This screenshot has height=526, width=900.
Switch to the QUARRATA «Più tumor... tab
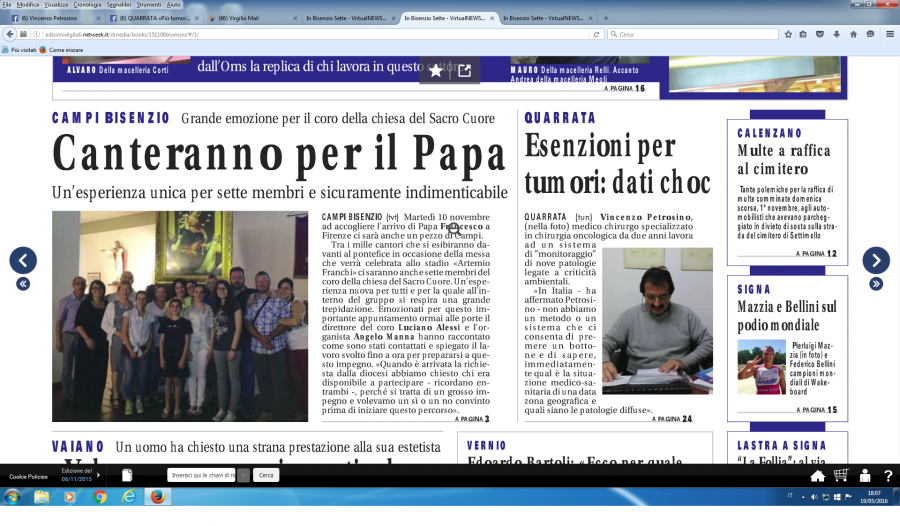tap(153, 18)
